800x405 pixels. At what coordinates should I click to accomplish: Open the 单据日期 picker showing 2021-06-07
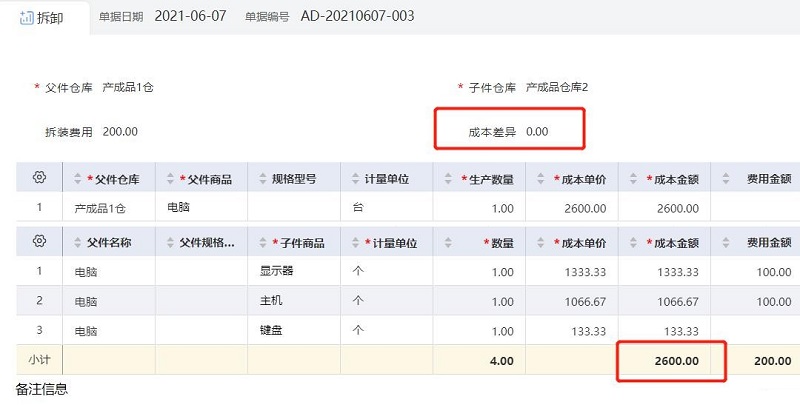tap(197, 17)
